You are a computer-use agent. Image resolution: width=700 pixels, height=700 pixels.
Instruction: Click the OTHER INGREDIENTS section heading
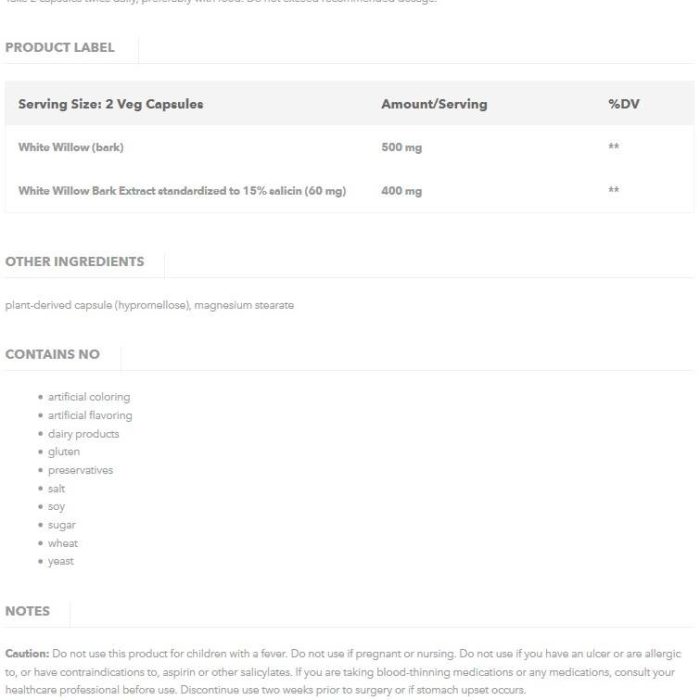75,262
